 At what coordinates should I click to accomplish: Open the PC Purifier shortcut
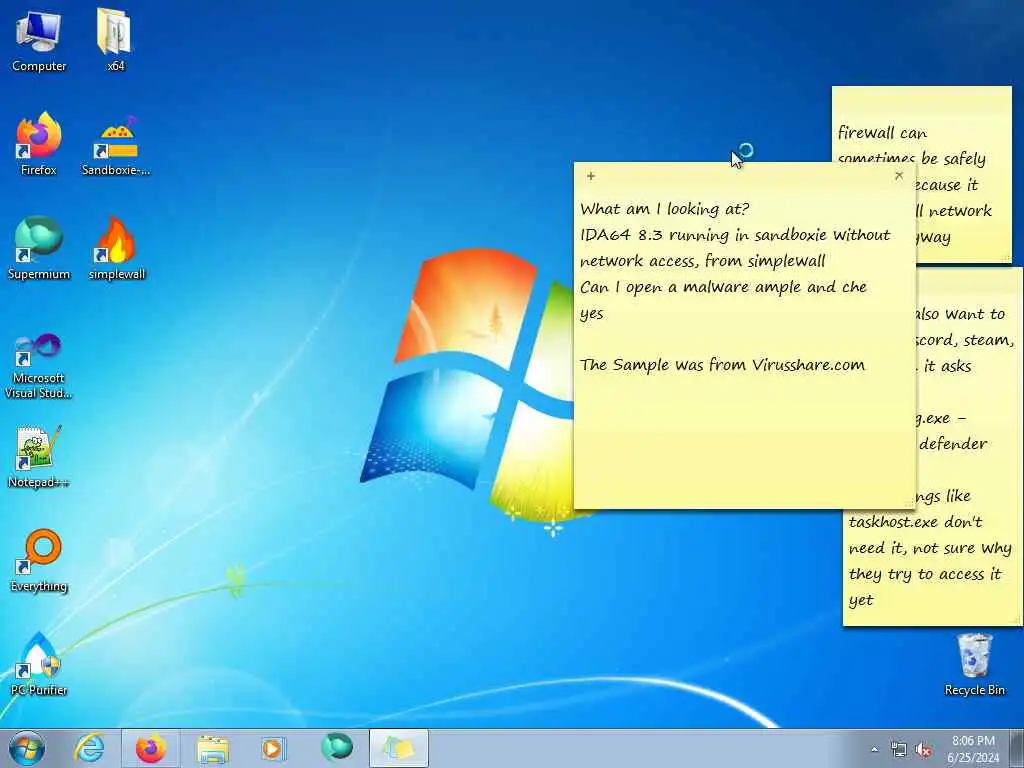(x=39, y=664)
